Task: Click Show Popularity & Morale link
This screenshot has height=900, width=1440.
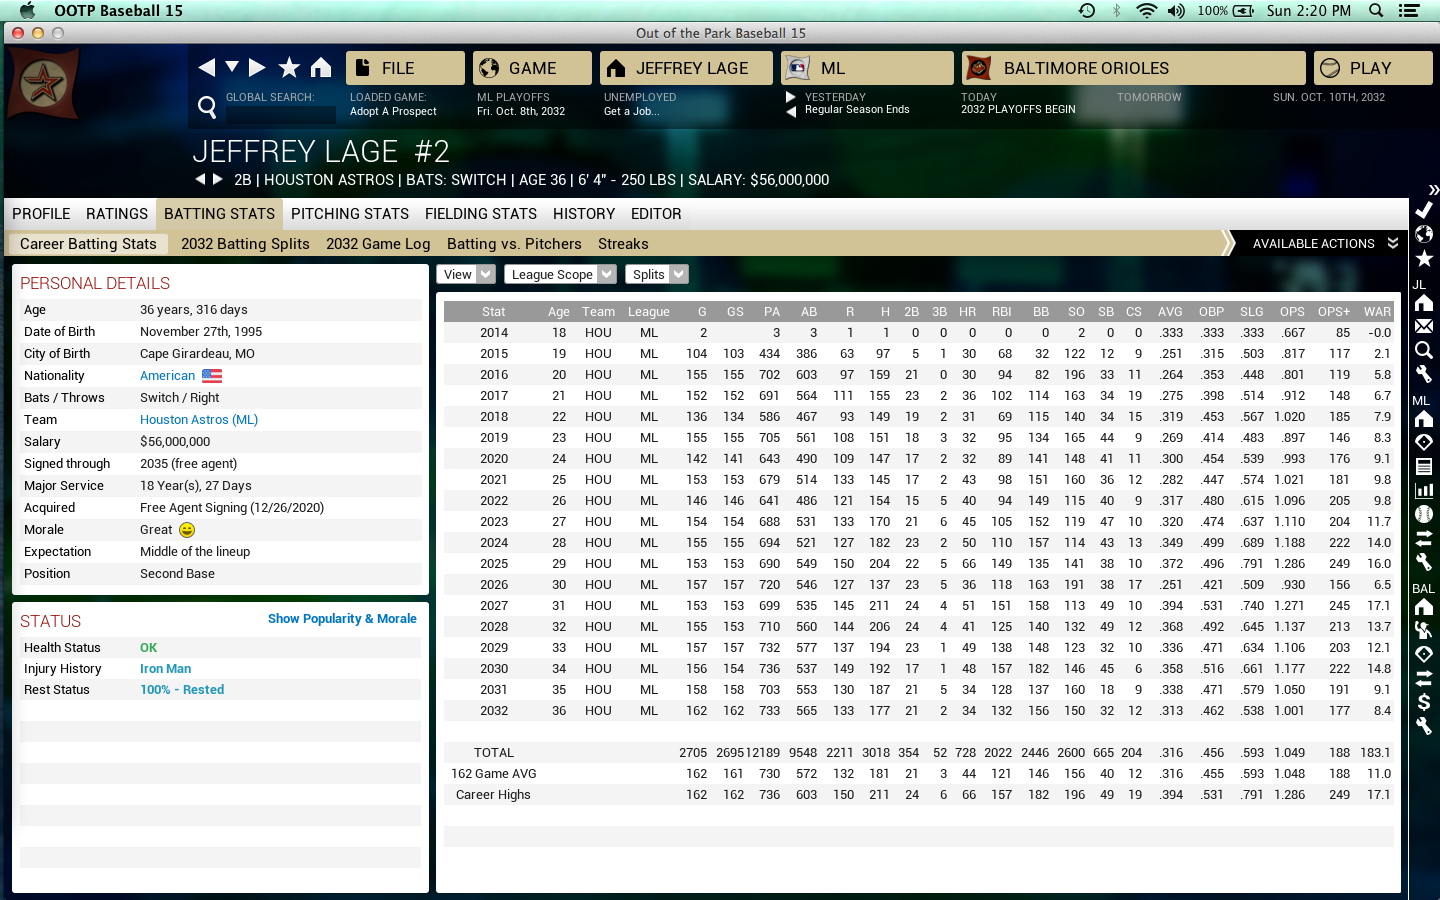Action: [342, 619]
